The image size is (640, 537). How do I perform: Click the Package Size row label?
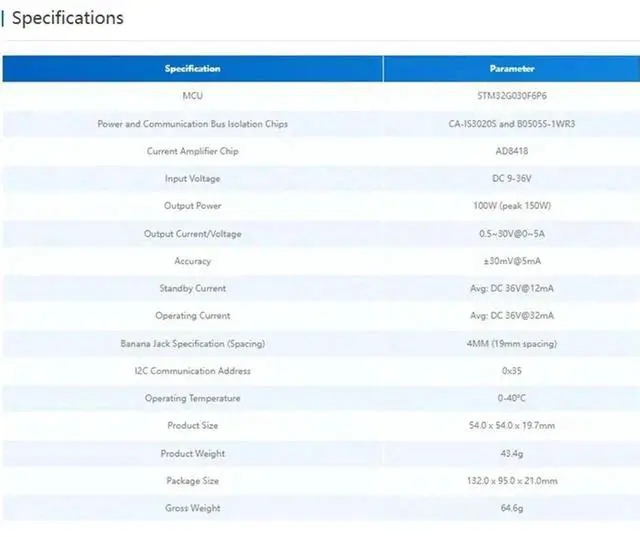click(192, 481)
